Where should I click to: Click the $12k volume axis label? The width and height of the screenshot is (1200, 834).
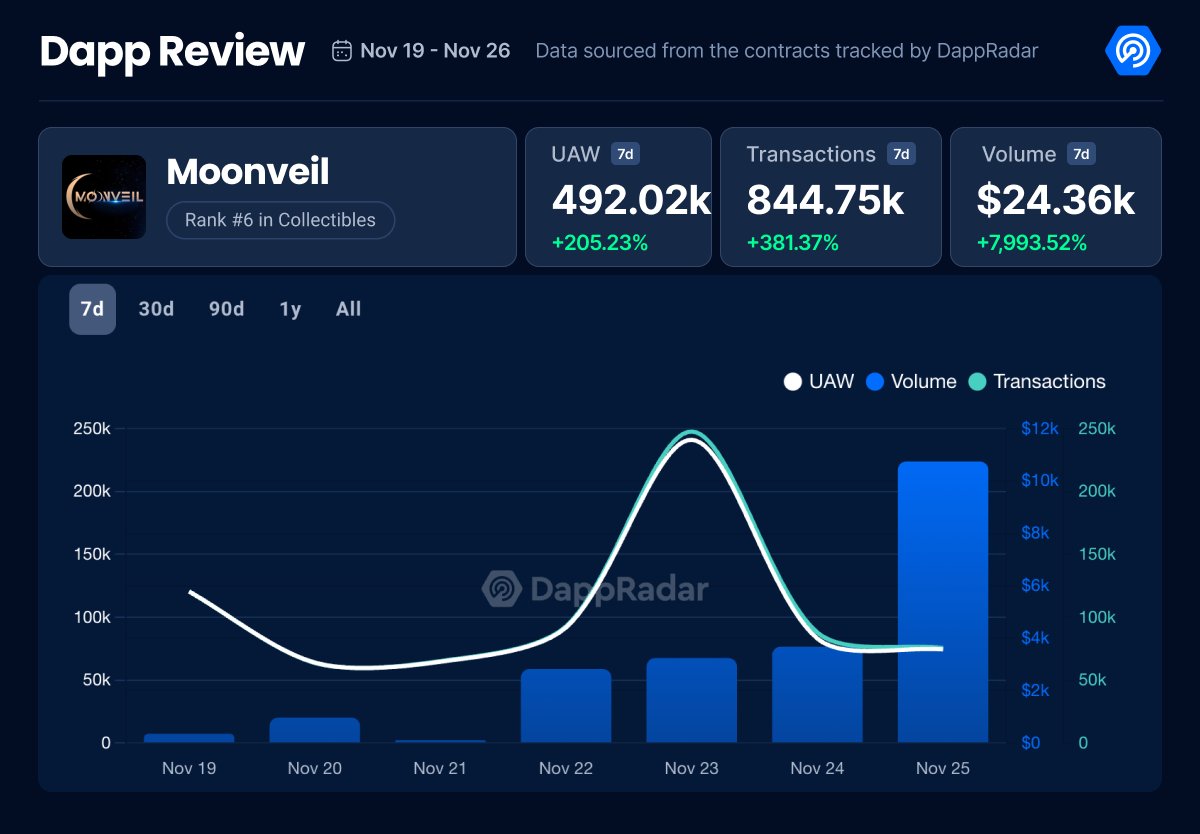coord(1040,429)
